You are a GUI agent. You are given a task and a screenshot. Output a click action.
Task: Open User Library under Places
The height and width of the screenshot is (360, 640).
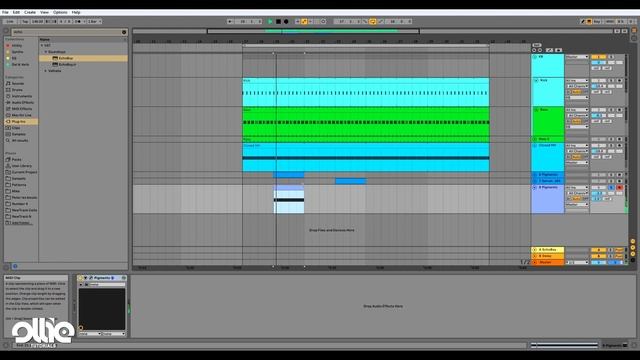(21, 166)
